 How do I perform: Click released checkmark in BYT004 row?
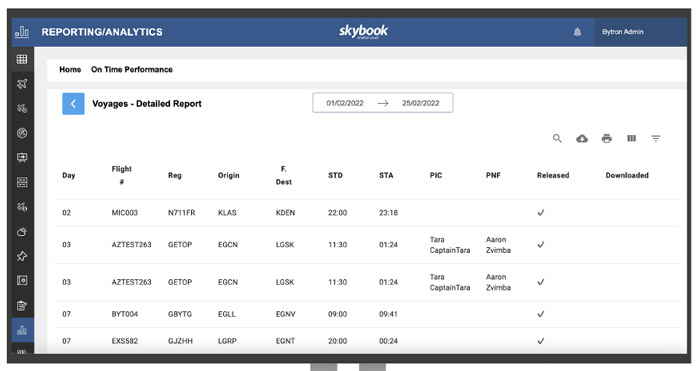[x=541, y=314]
